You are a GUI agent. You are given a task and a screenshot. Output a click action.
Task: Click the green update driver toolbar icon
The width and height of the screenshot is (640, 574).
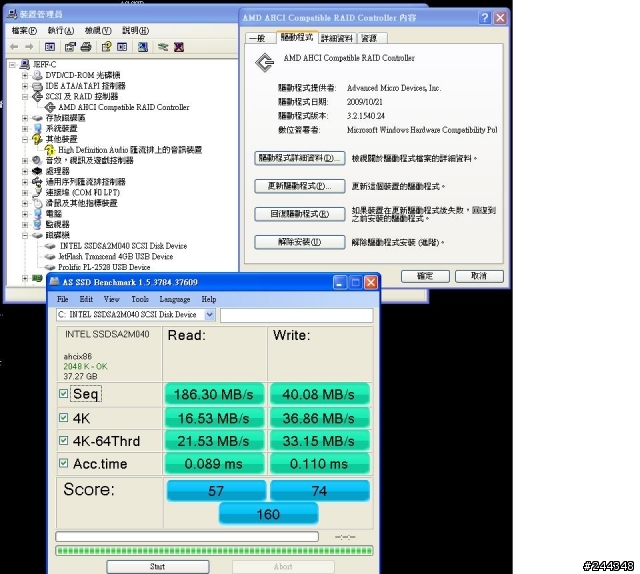tap(163, 47)
